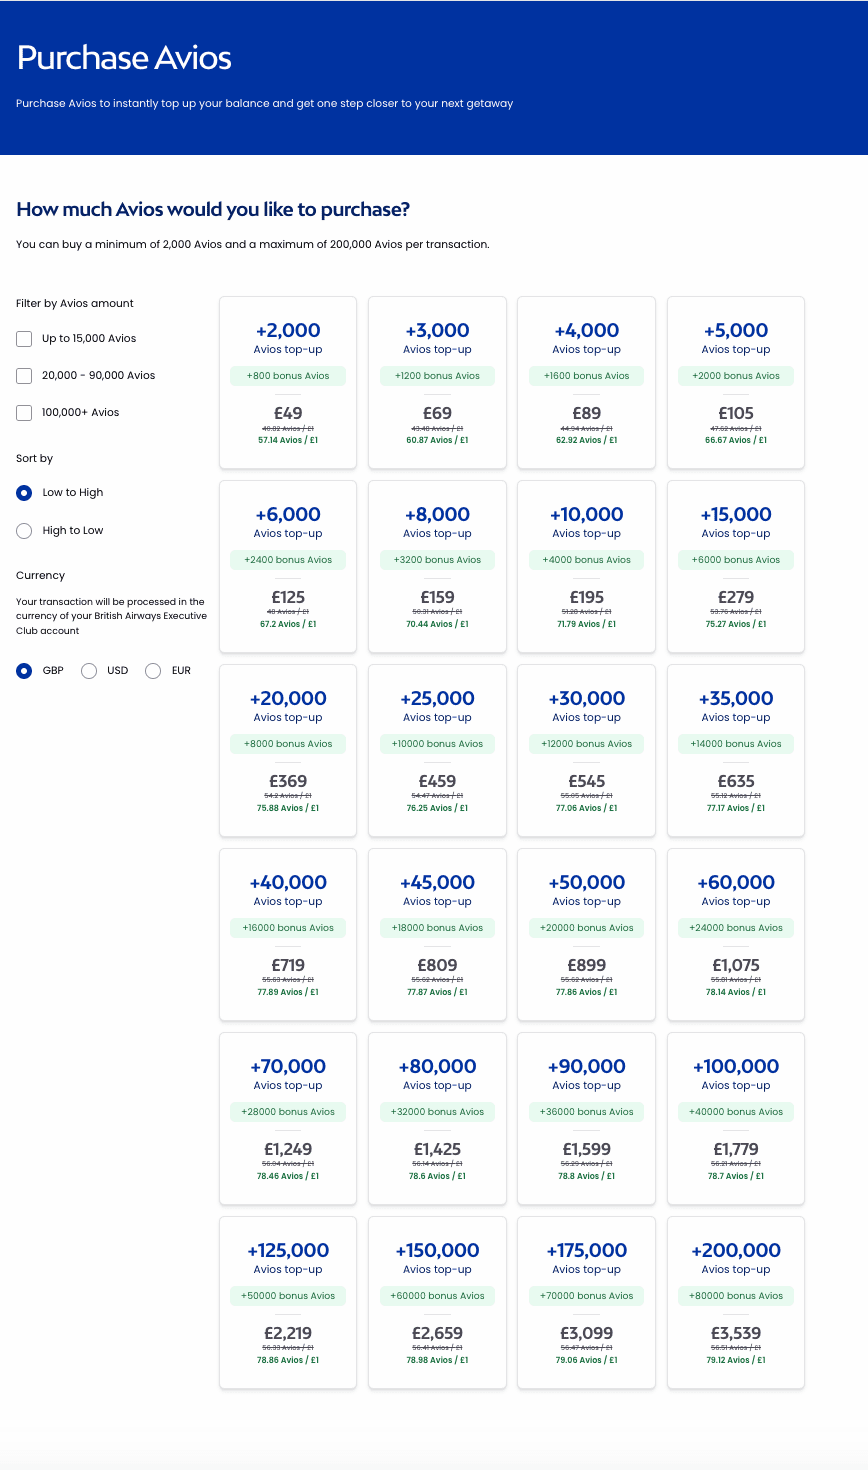This screenshot has height=1470, width=868.
Task: Click the '+8000 bonus Avios' badge
Action: point(288,744)
